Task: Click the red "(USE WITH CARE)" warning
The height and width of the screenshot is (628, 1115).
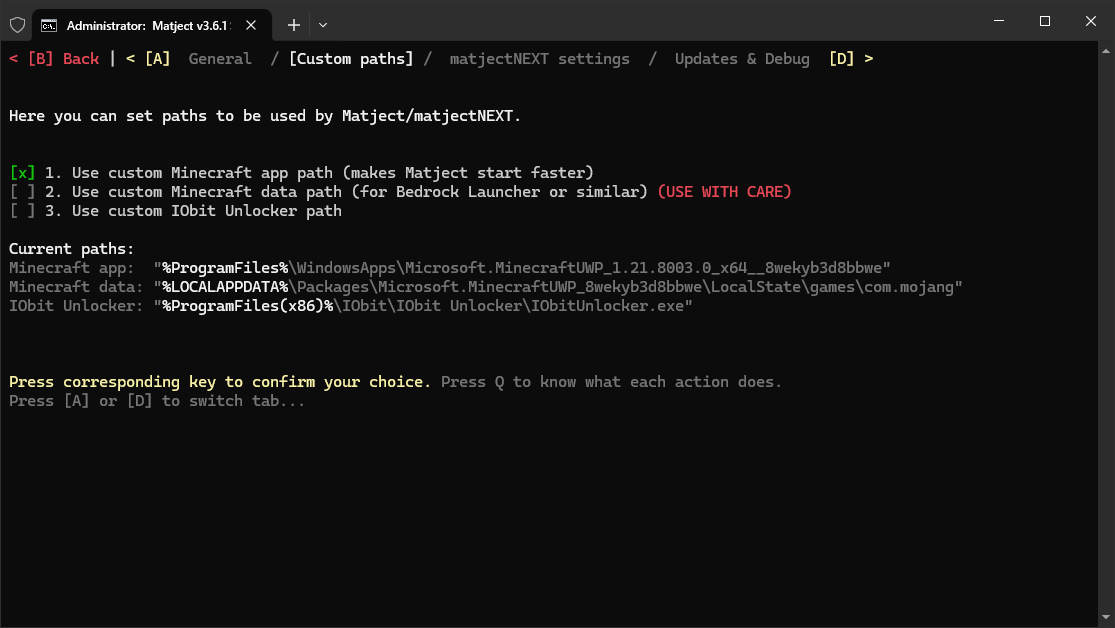Action: coord(724,192)
